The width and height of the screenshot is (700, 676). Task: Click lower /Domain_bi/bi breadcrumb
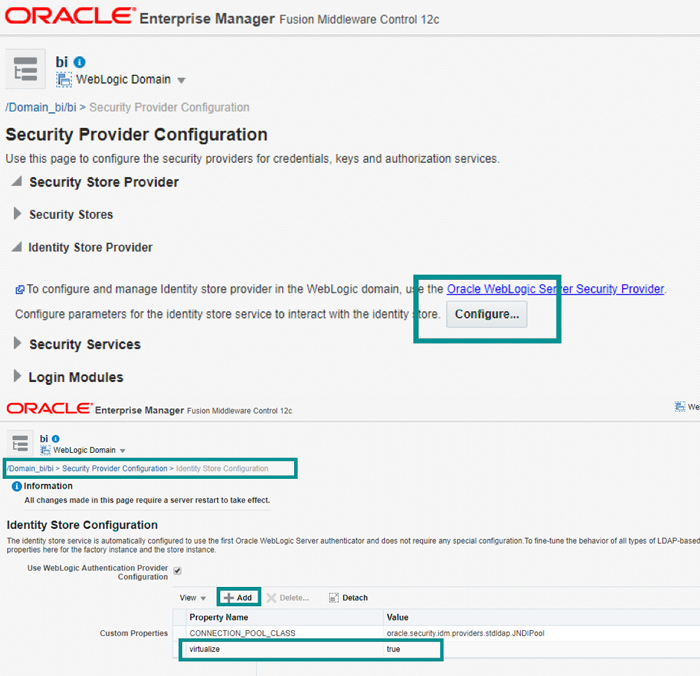click(x=30, y=468)
